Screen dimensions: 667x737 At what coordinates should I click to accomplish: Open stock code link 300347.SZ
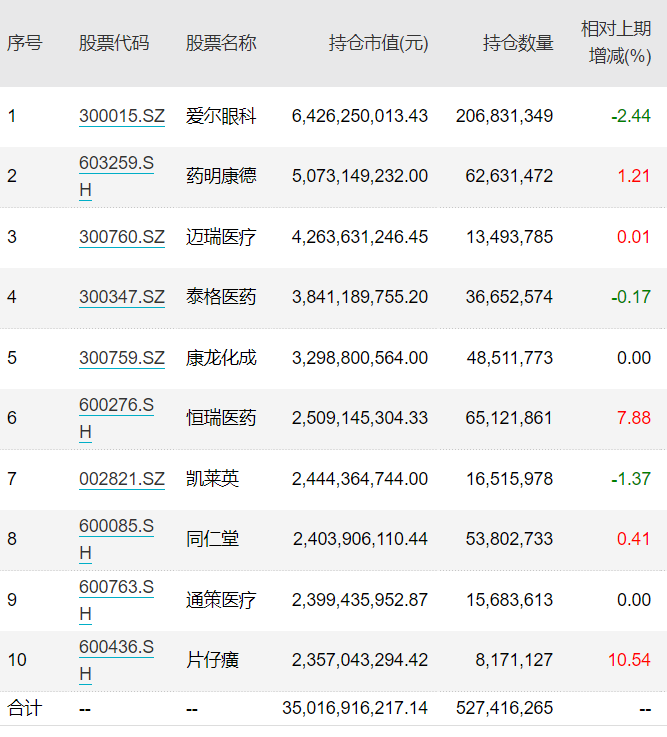point(122,297)
